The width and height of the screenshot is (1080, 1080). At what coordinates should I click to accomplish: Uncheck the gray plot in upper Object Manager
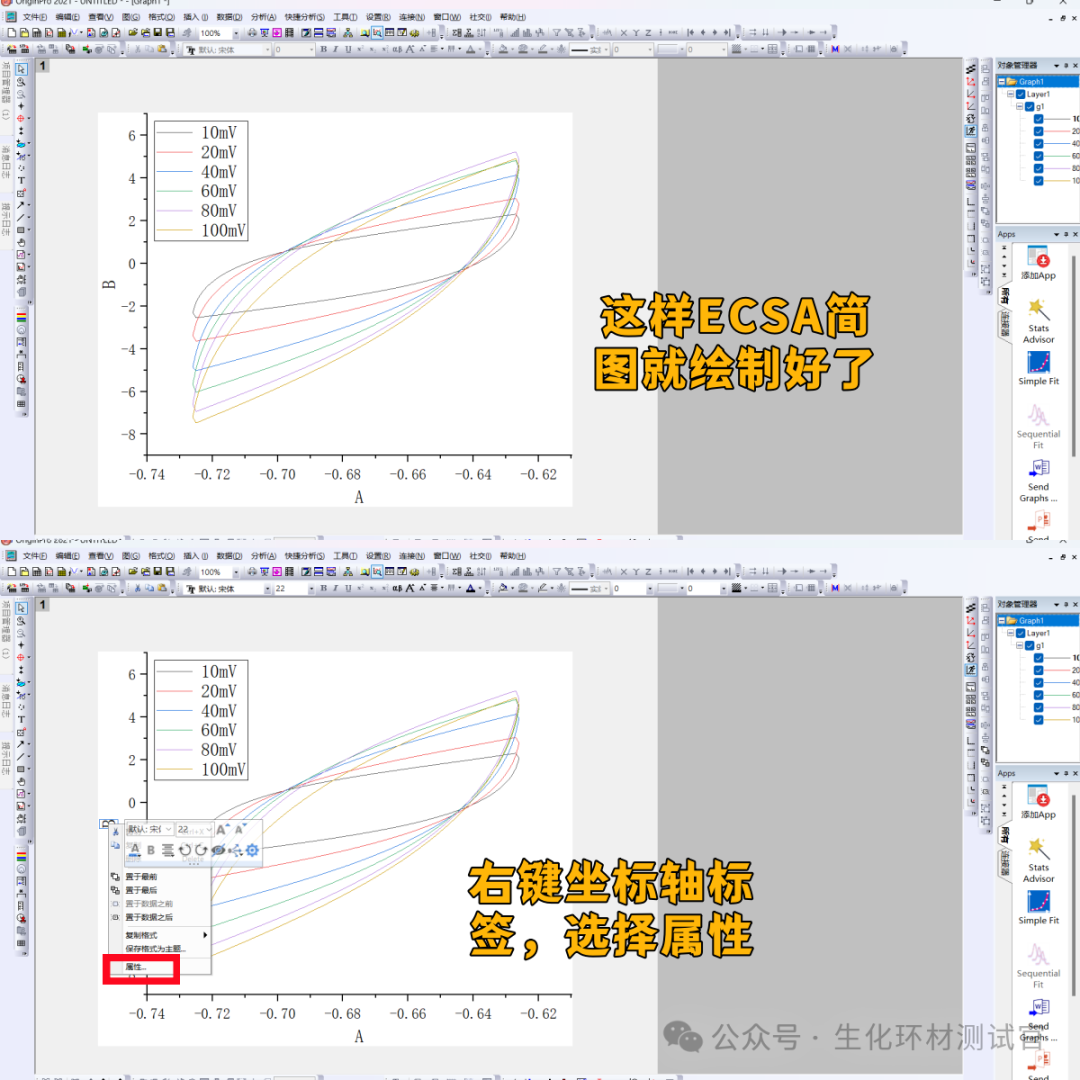coord(1038,119)
